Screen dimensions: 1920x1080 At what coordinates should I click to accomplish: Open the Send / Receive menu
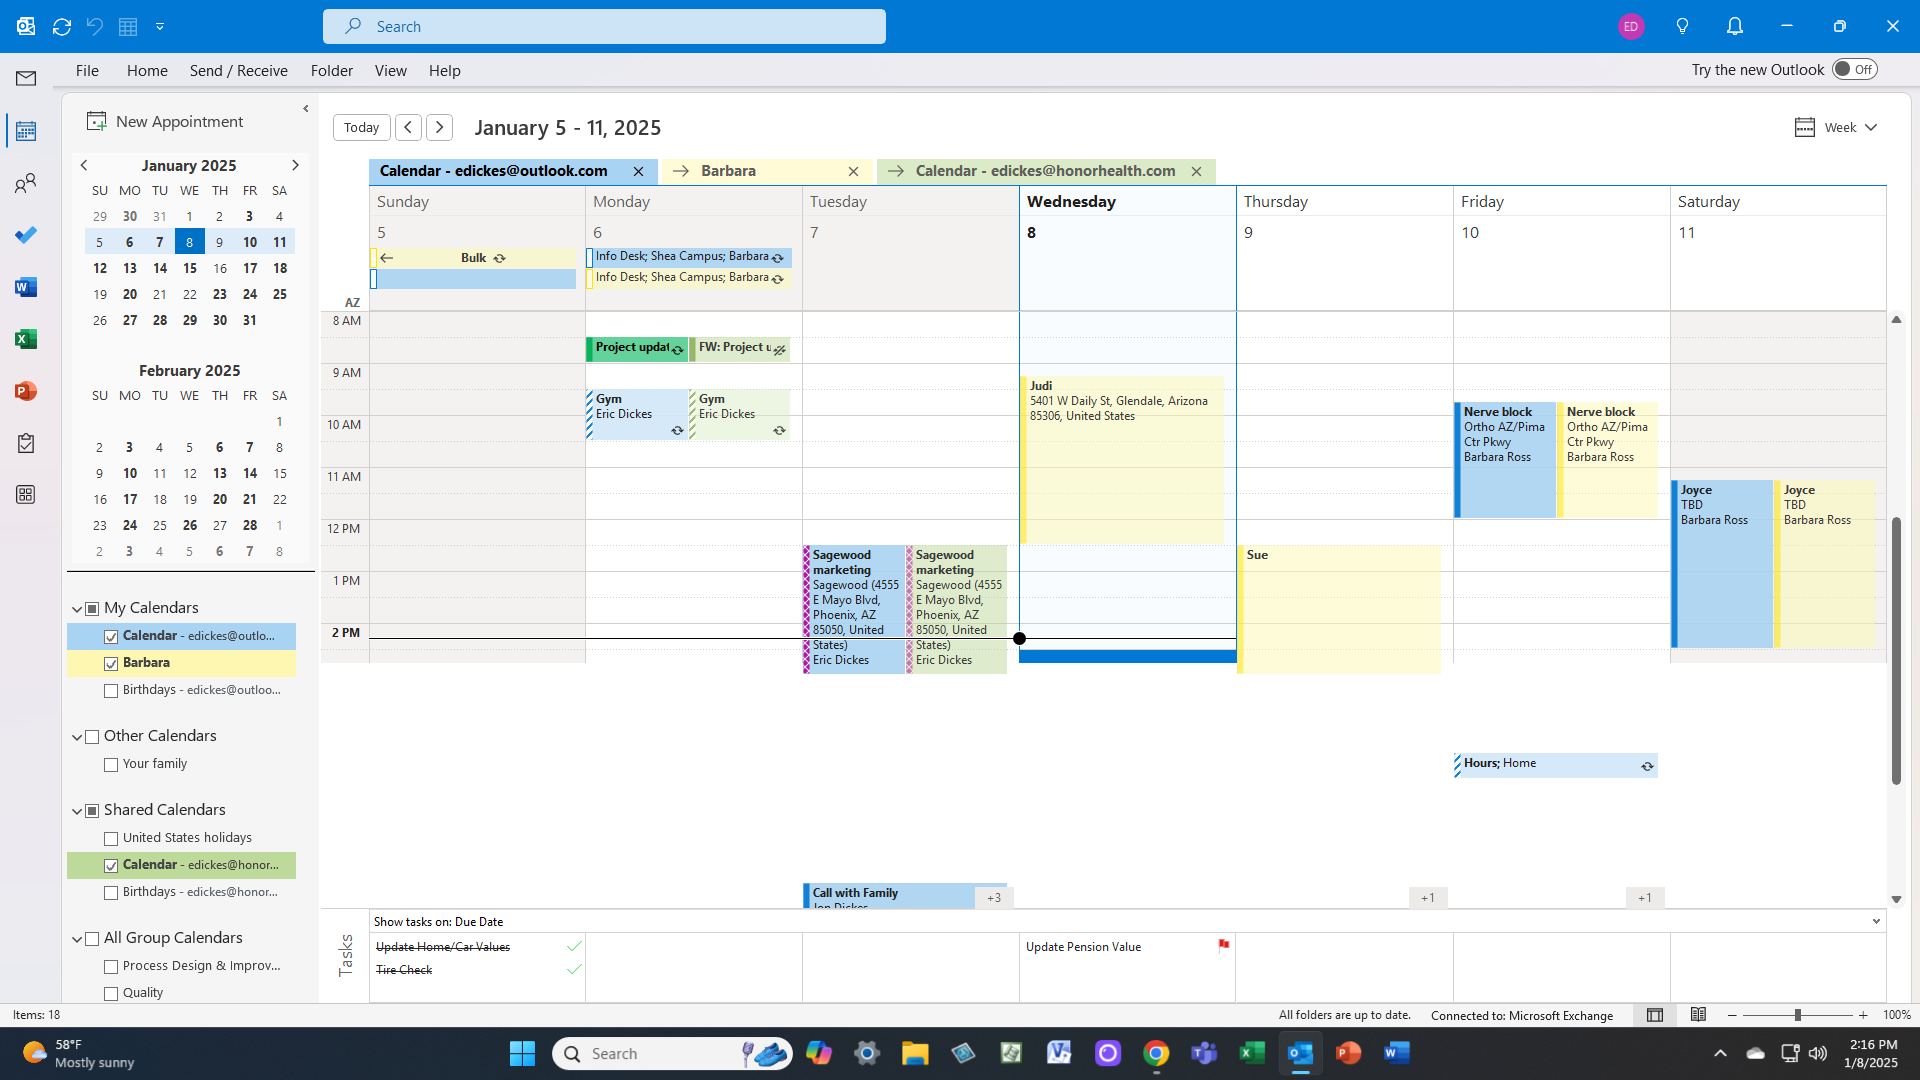tap(238, 70)
